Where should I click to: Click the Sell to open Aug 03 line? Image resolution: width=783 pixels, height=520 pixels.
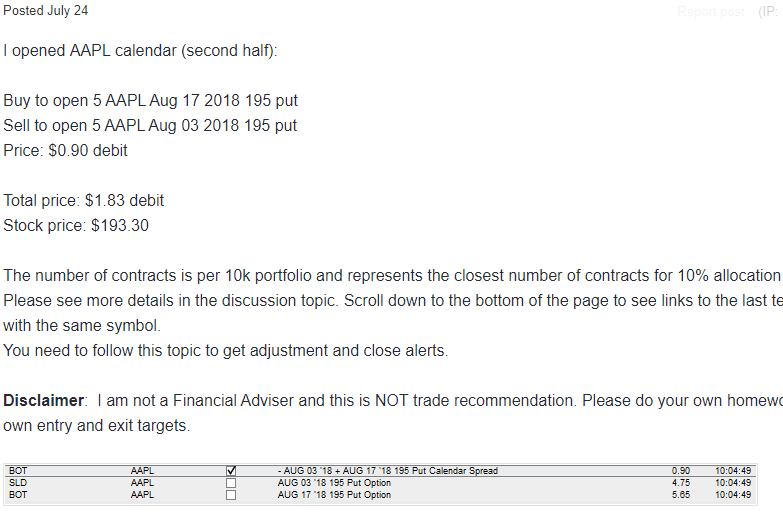[x=150, y=125]
